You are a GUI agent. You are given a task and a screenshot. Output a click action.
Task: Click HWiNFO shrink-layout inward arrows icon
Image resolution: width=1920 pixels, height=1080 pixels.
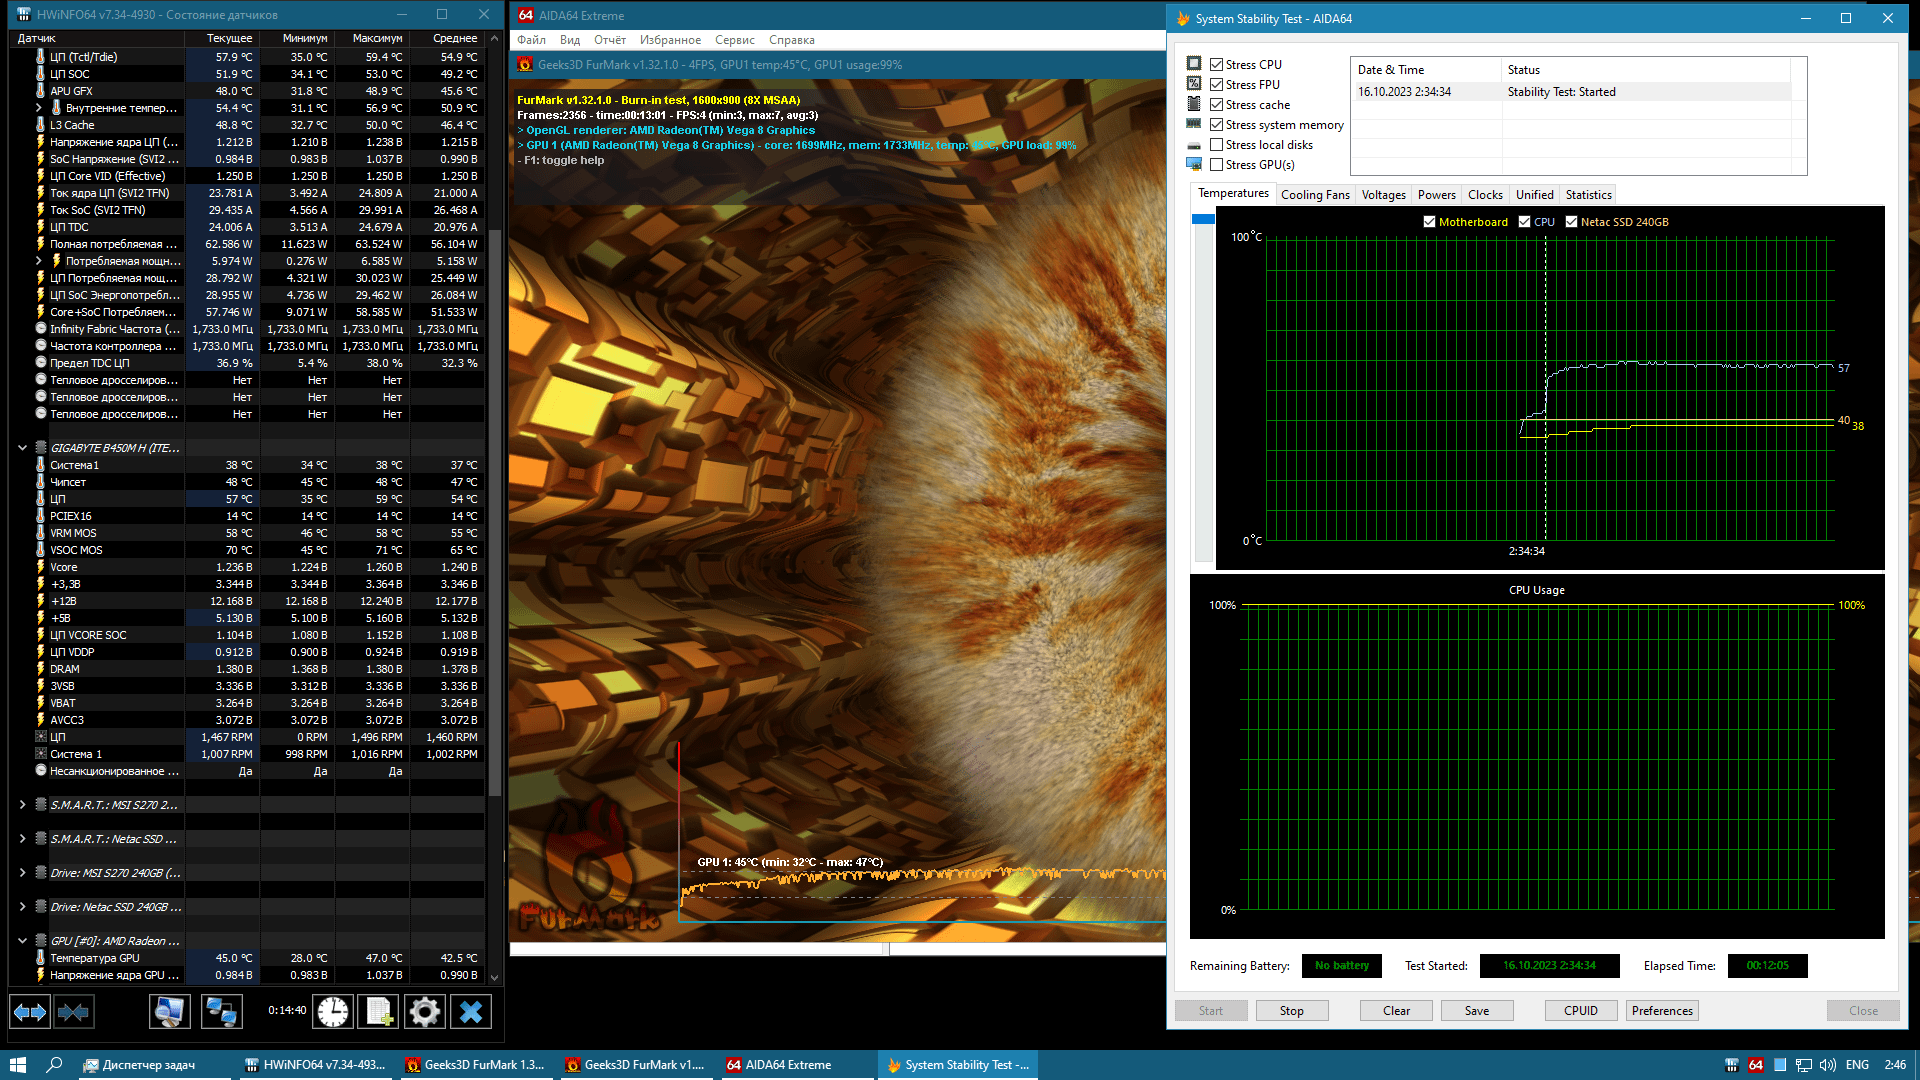(x=73, y=1012)
